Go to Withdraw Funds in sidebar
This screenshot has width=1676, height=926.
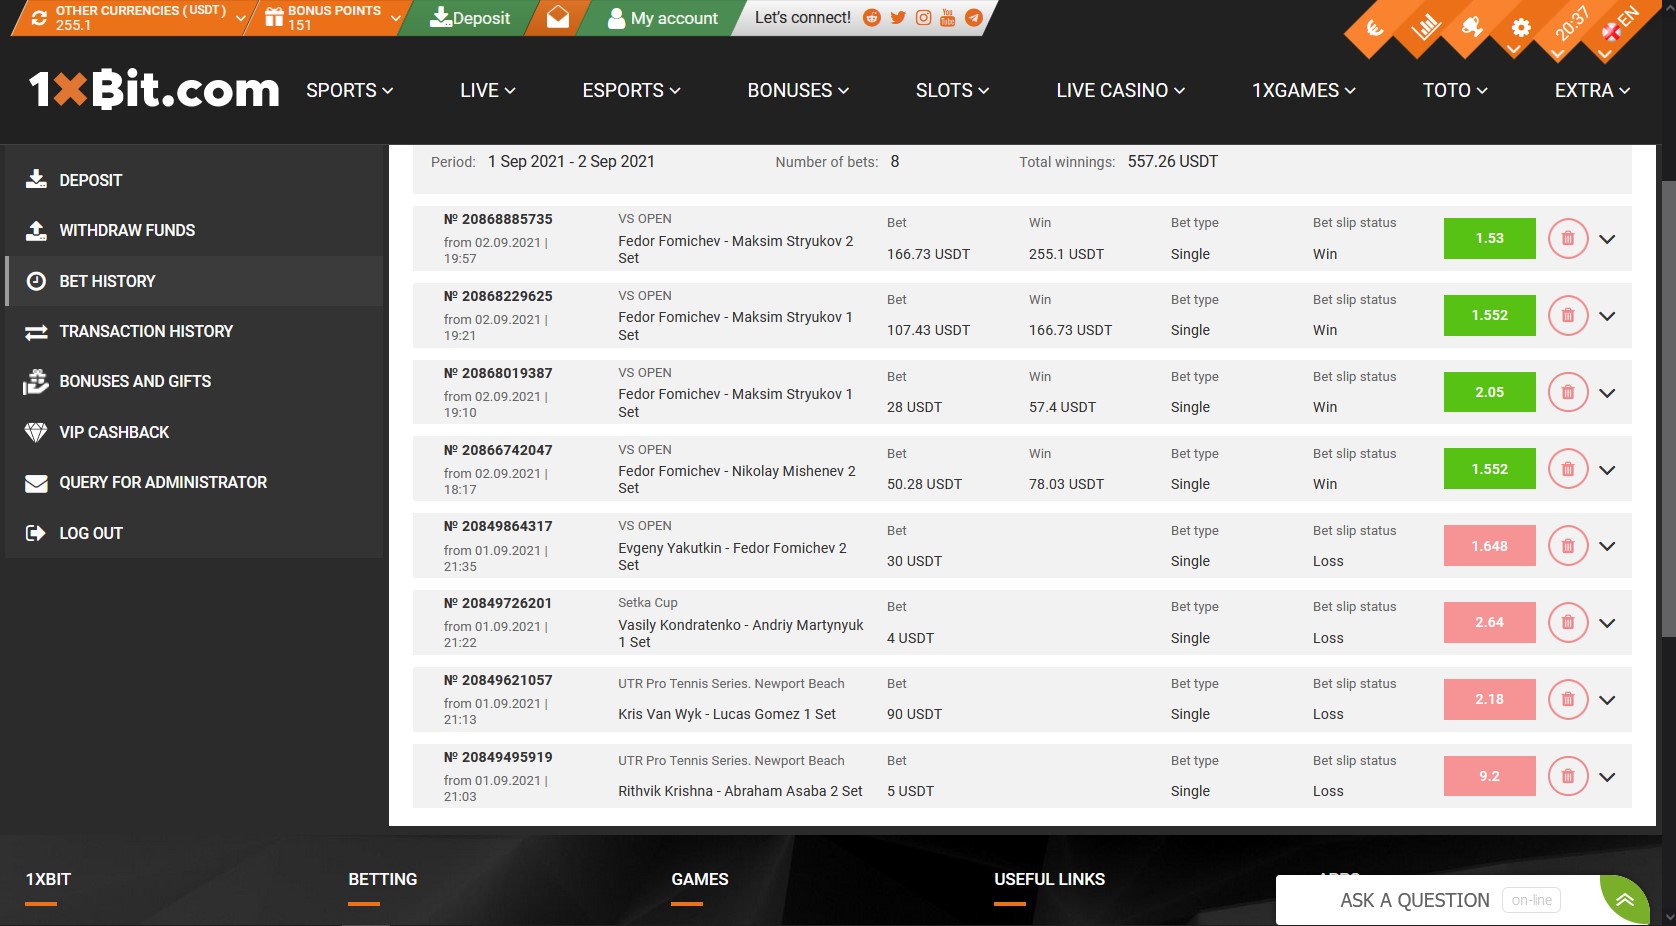[x=195, y=230]
